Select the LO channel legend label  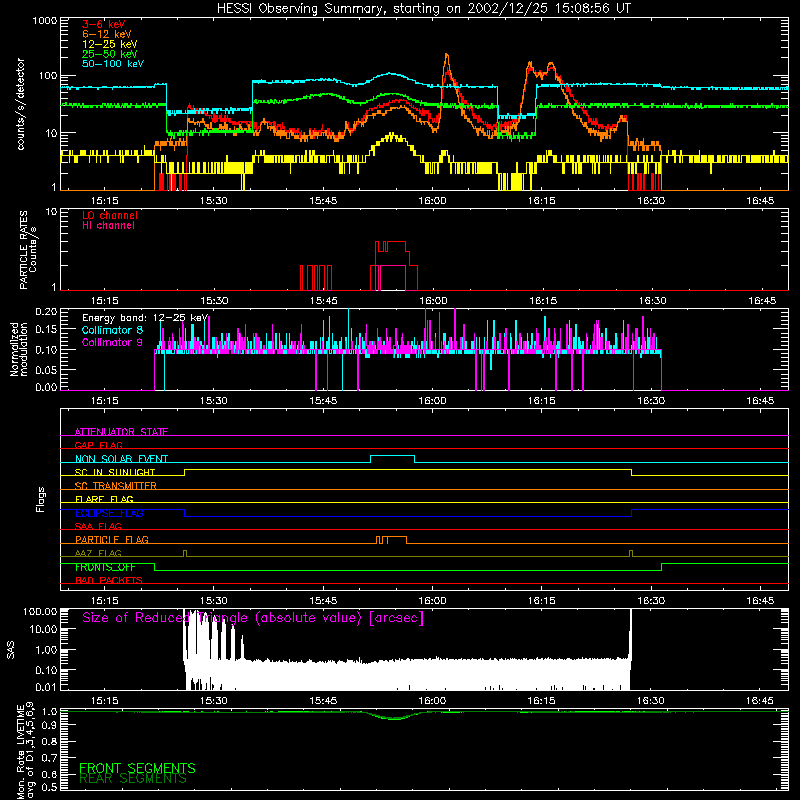click(110, 215)
